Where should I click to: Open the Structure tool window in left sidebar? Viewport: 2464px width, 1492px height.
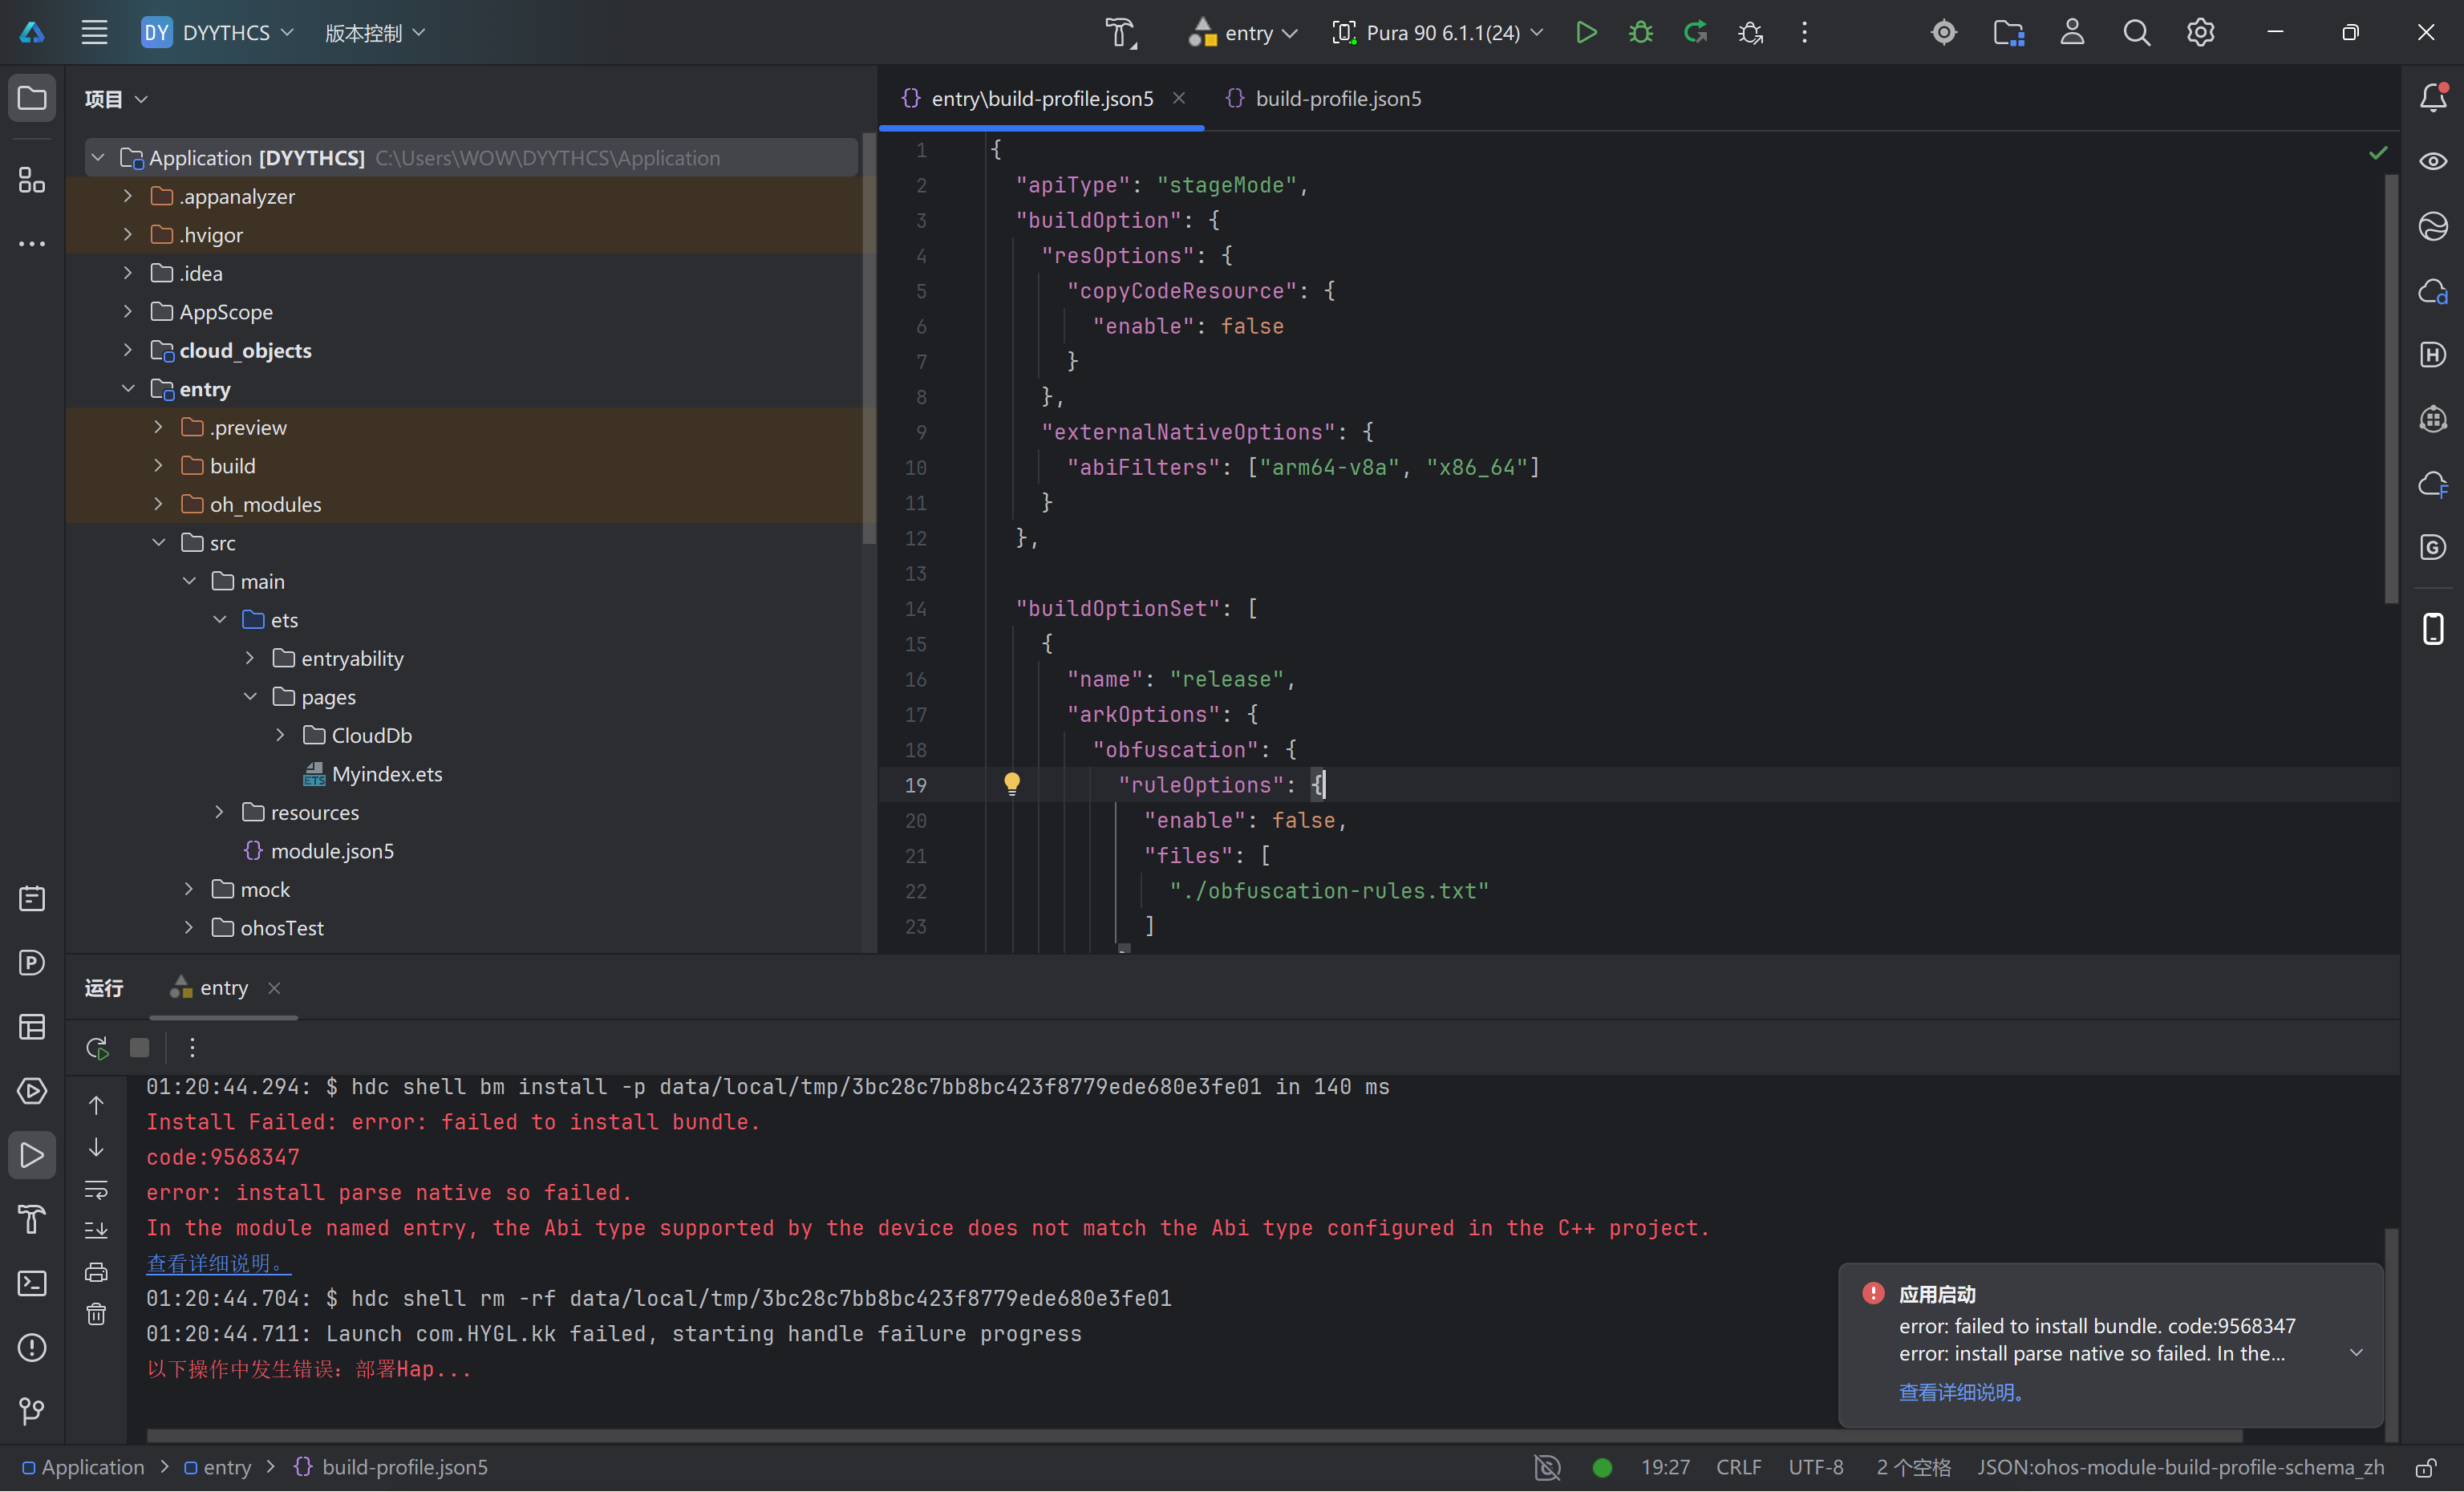click(32, 180)
